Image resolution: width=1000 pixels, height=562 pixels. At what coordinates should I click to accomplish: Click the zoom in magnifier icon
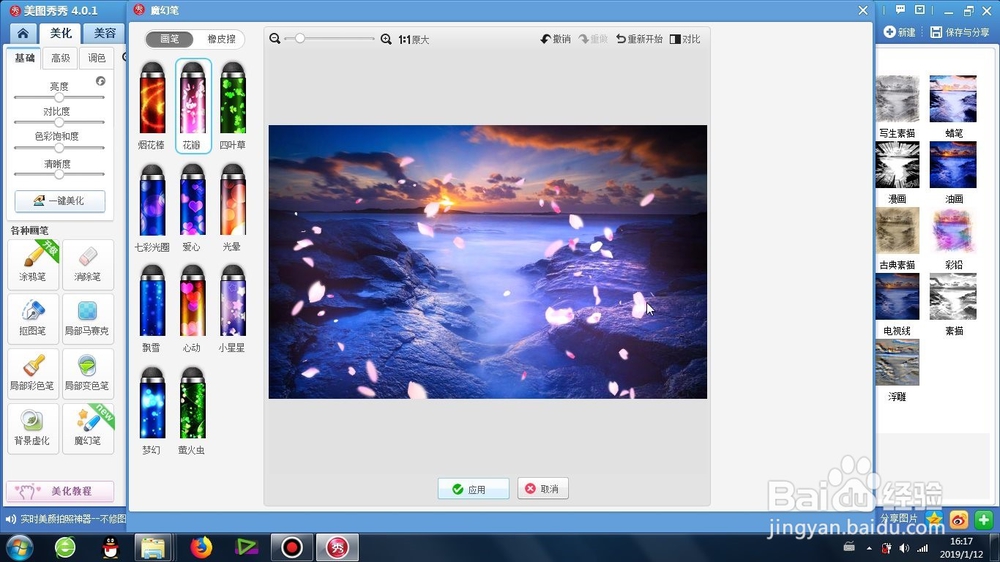coord(386,39)
